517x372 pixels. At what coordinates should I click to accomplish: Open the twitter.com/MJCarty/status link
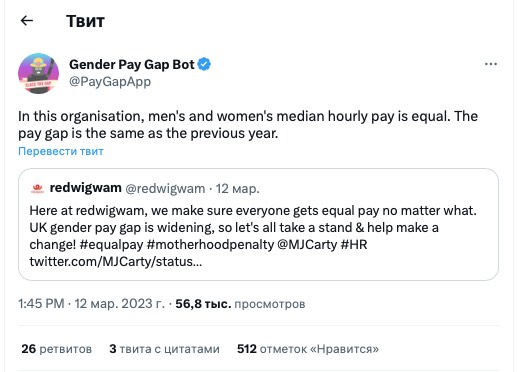(116, 262)
